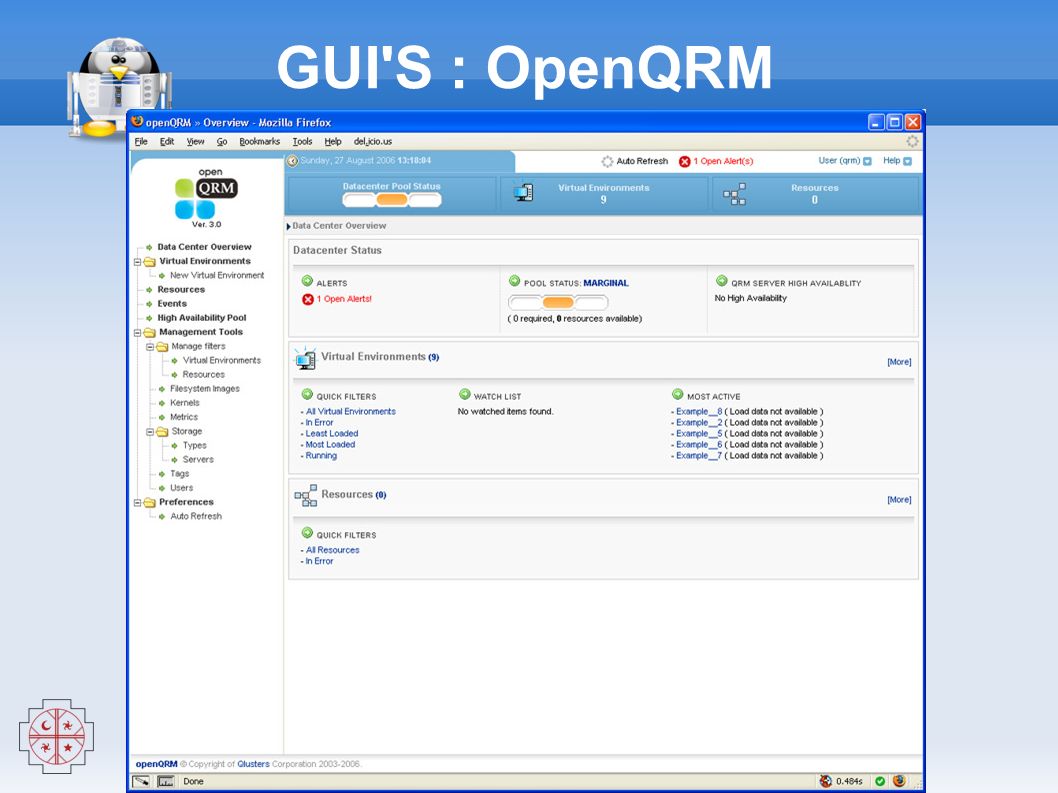Image resolution: width=1058 pixels, height=793 pixels.
Task: Click the All Resources link
Action: (333, 550)
